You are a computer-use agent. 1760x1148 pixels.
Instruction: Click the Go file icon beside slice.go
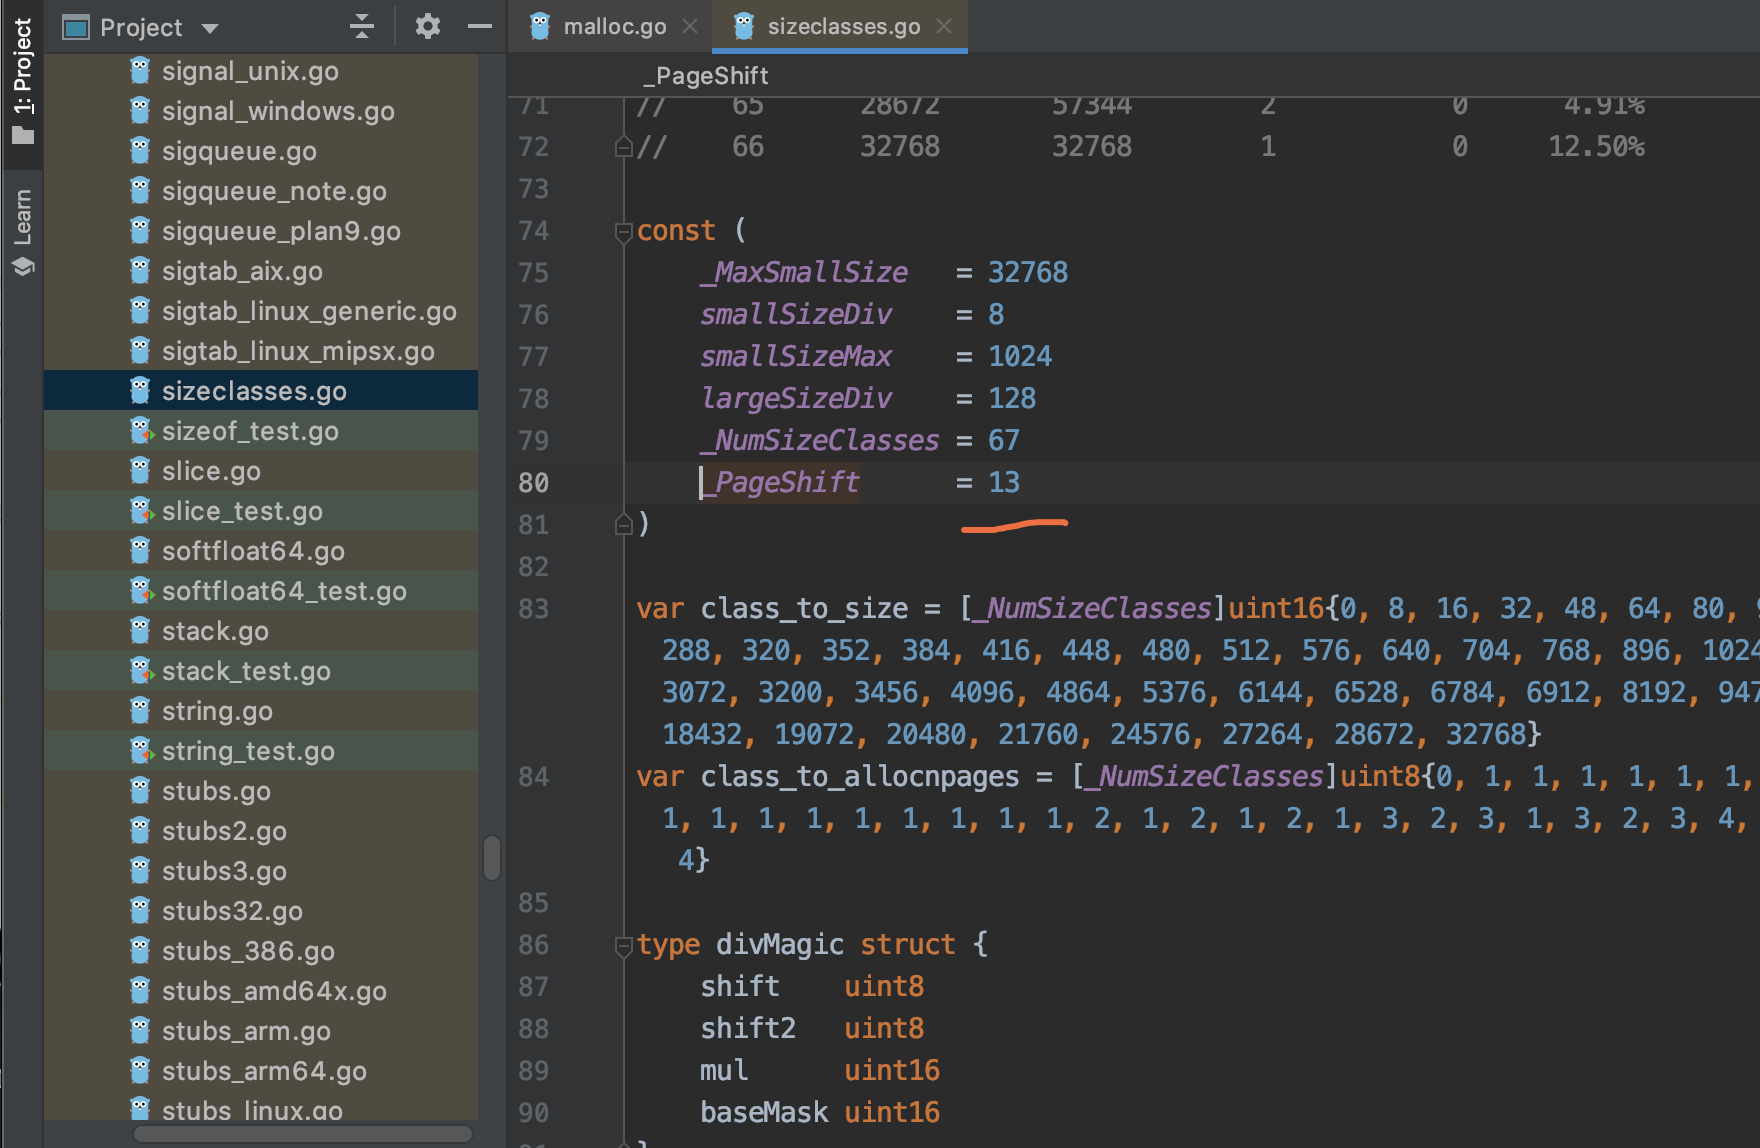(140, 471)
